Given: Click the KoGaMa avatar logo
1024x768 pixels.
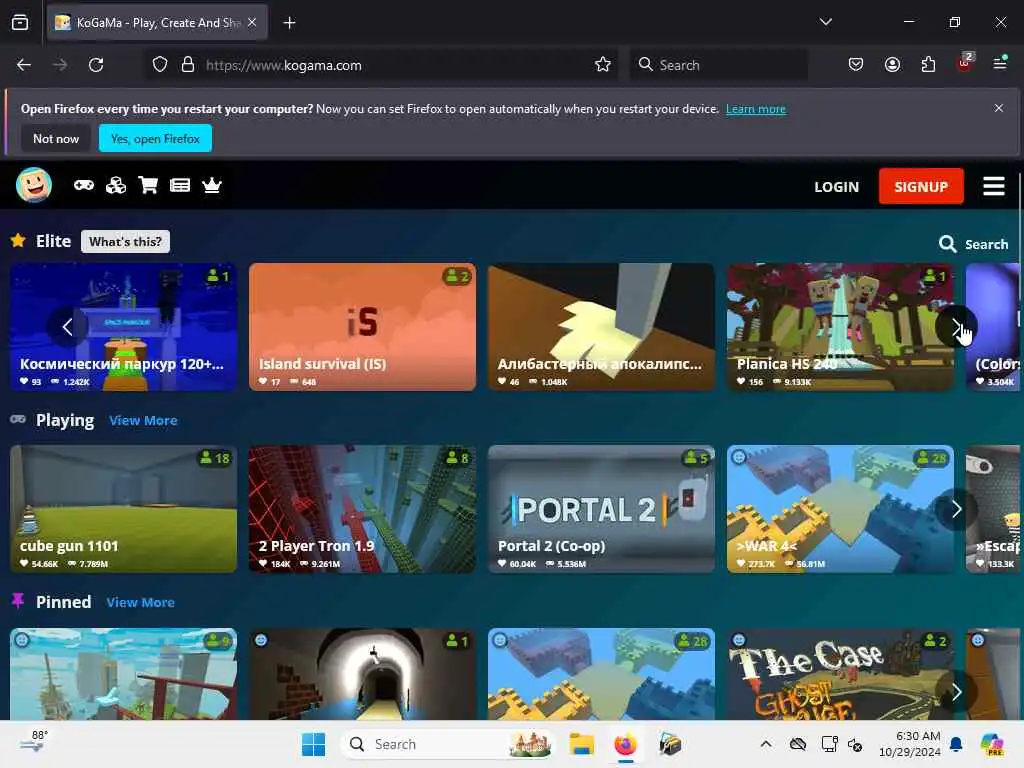Looking at the screenshot, I should pyautogui.click(x=34, y=185).
